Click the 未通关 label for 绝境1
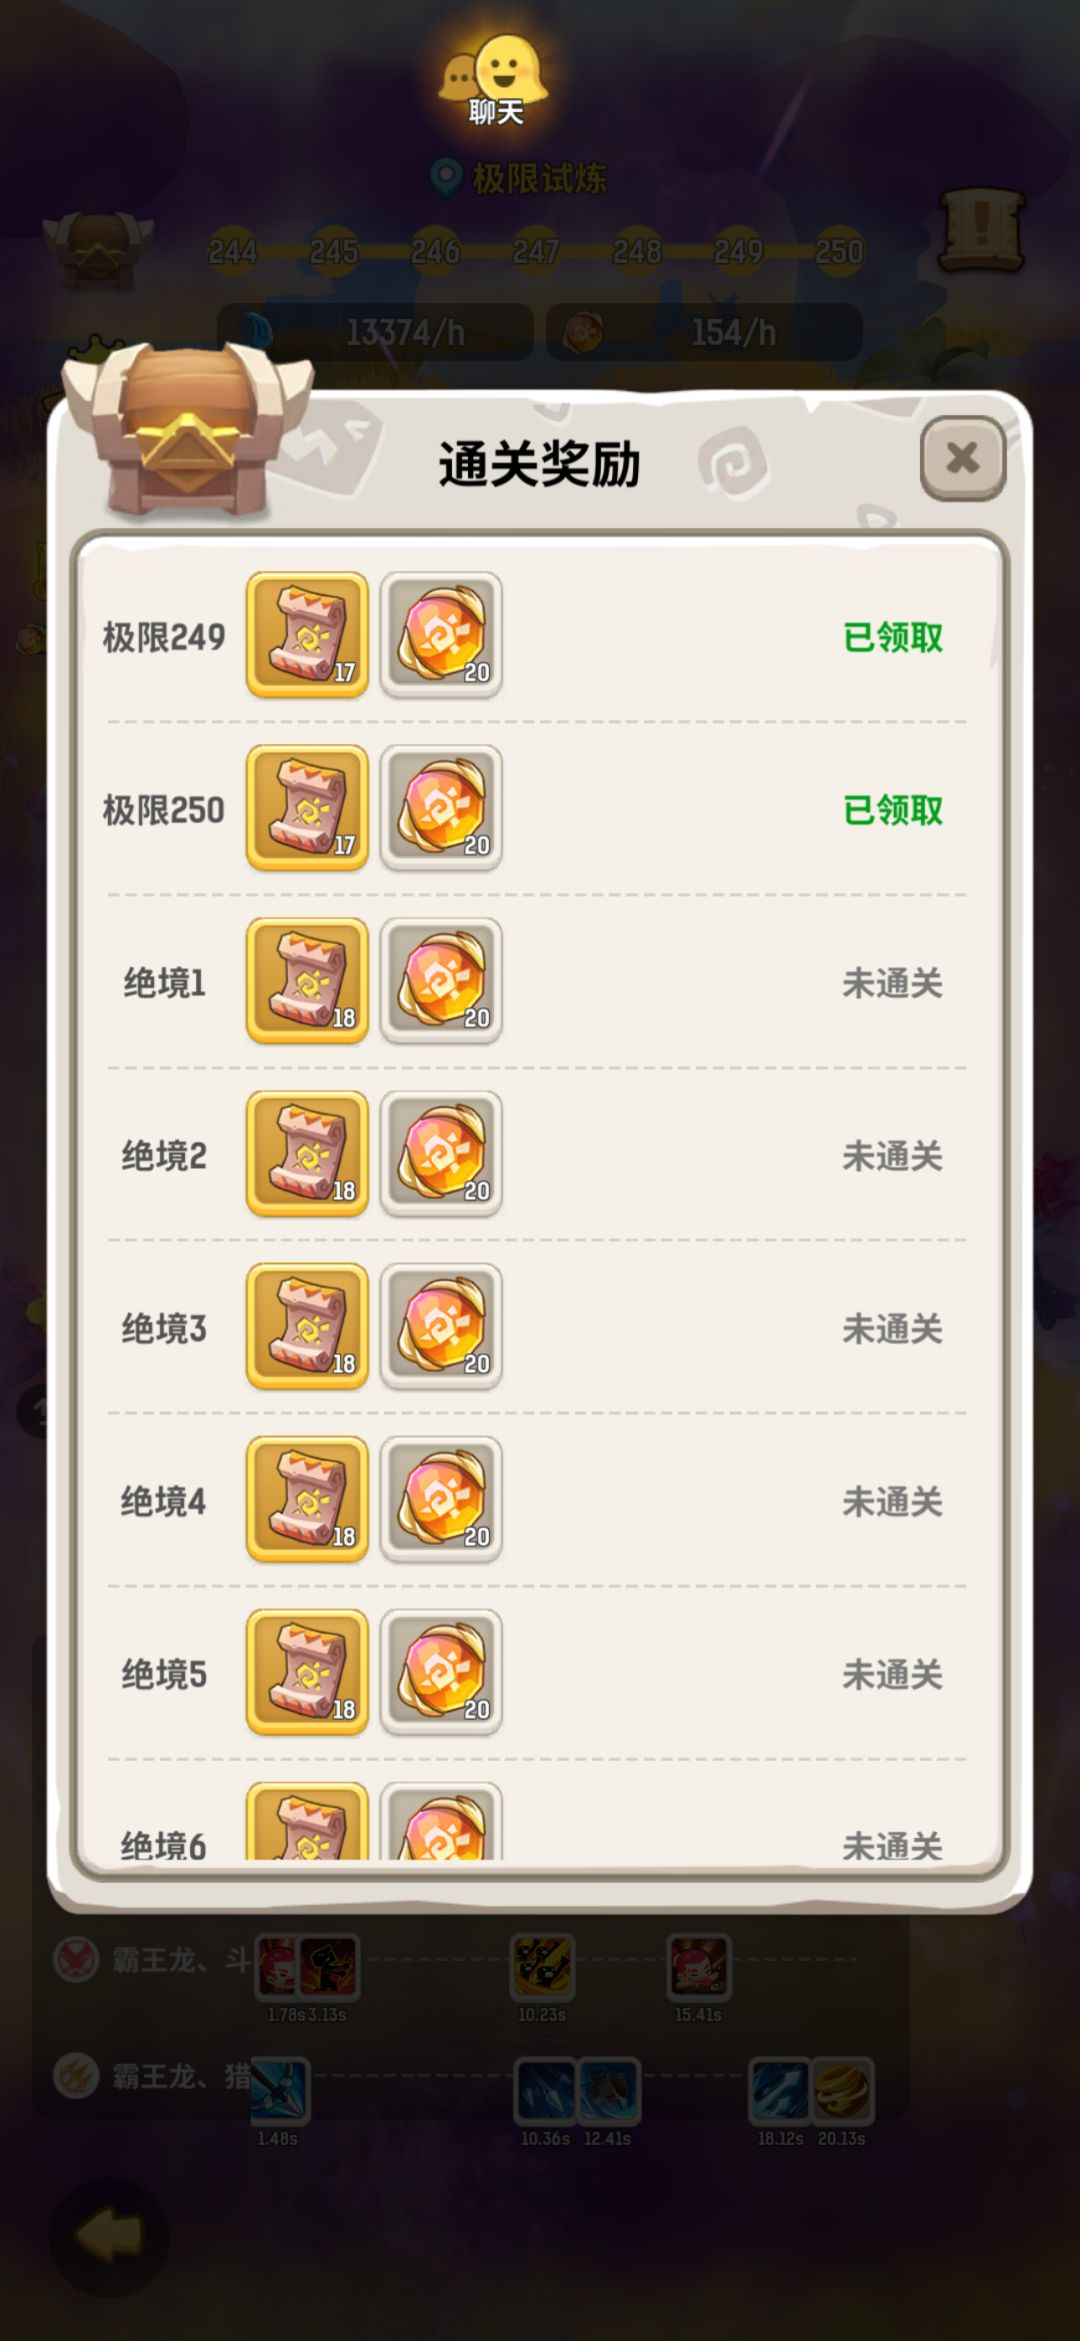The width and height of the screenshot is (1080, 2341). tap(893, 983)
